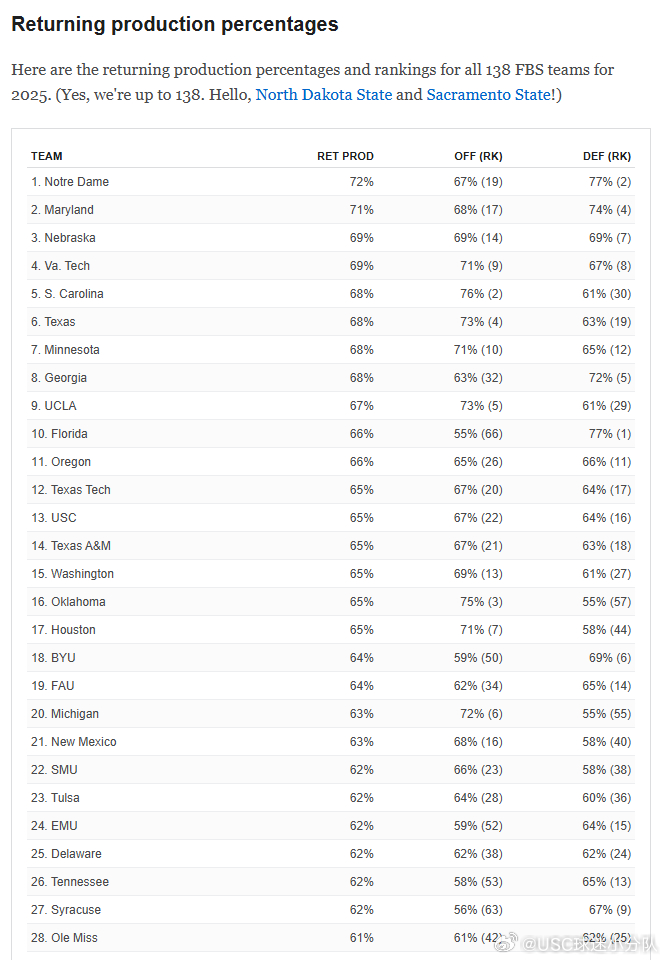665x960 pixels.
Task: Click the Returning production percentages heading
Action: coord(175,24)
